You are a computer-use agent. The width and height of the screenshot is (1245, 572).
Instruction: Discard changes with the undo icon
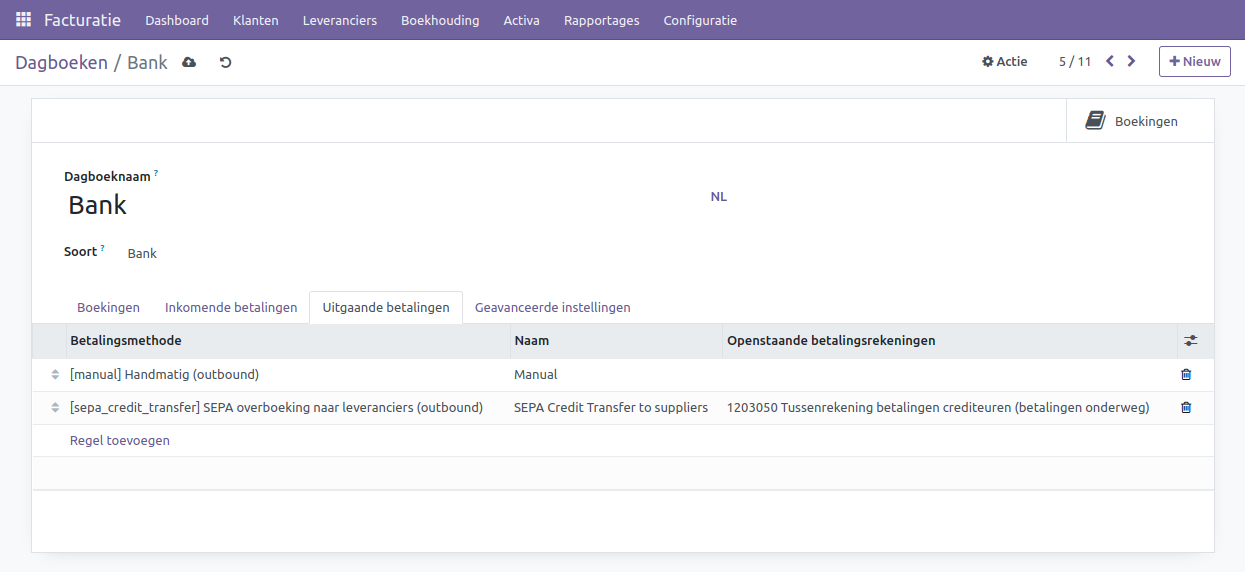[x=225, y=62]
